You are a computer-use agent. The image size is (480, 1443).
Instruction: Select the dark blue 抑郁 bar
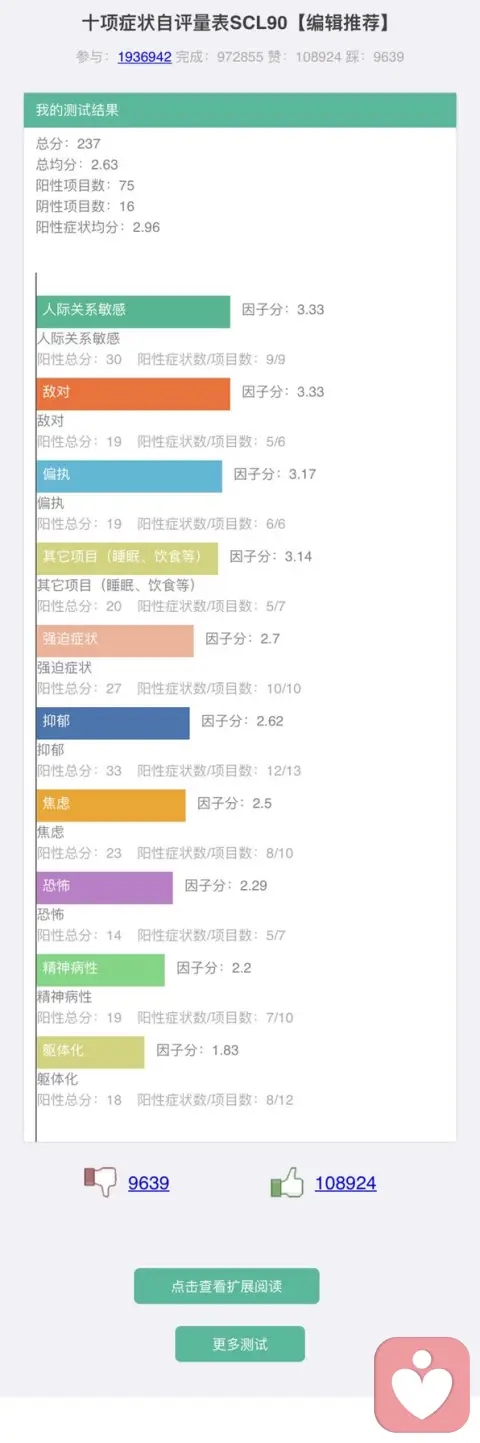point(113,722)
